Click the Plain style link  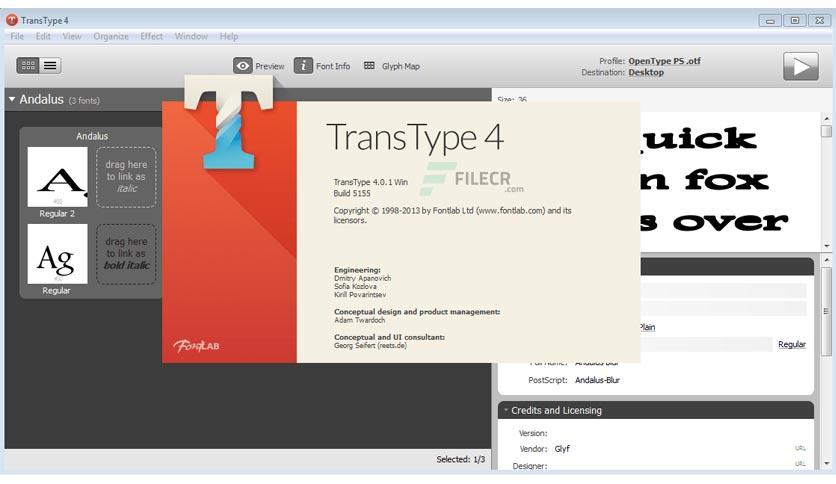647,327
